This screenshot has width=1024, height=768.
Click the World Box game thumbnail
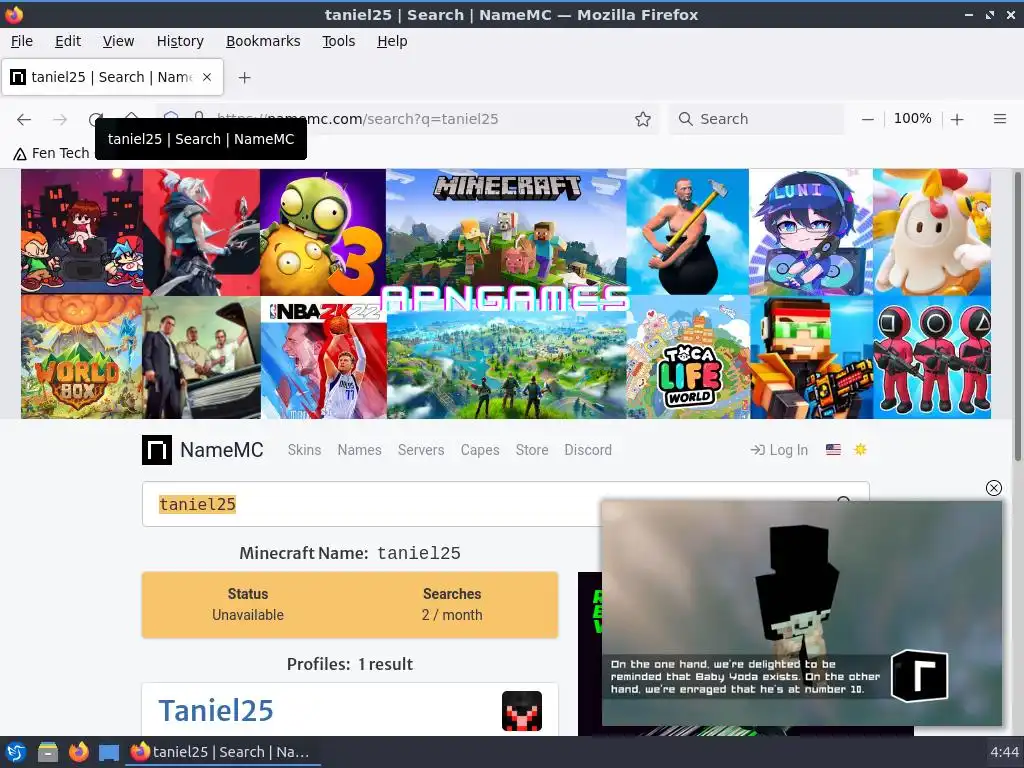pos(82,357)
